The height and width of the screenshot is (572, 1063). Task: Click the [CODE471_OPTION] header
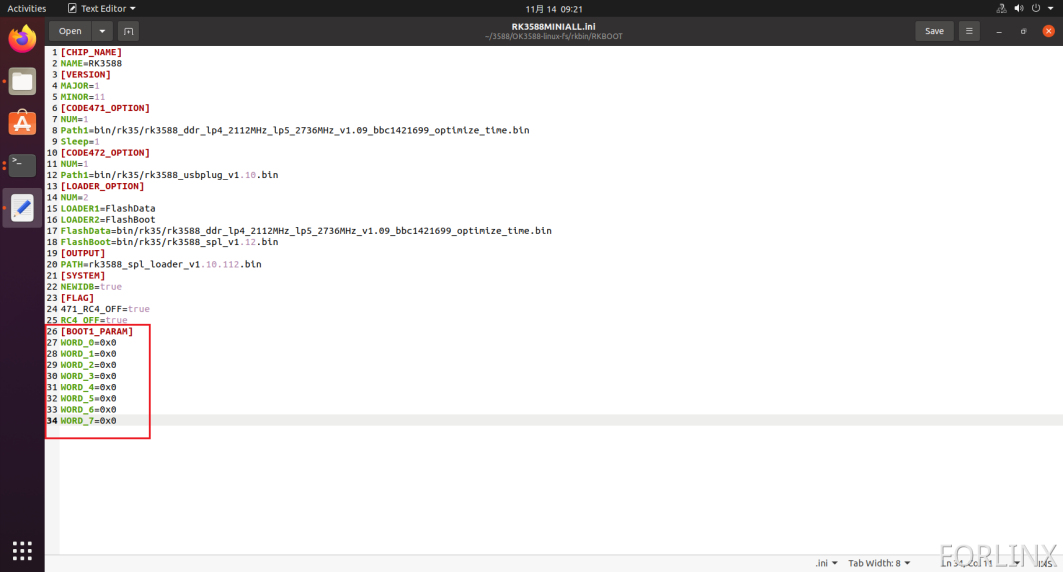105,108
